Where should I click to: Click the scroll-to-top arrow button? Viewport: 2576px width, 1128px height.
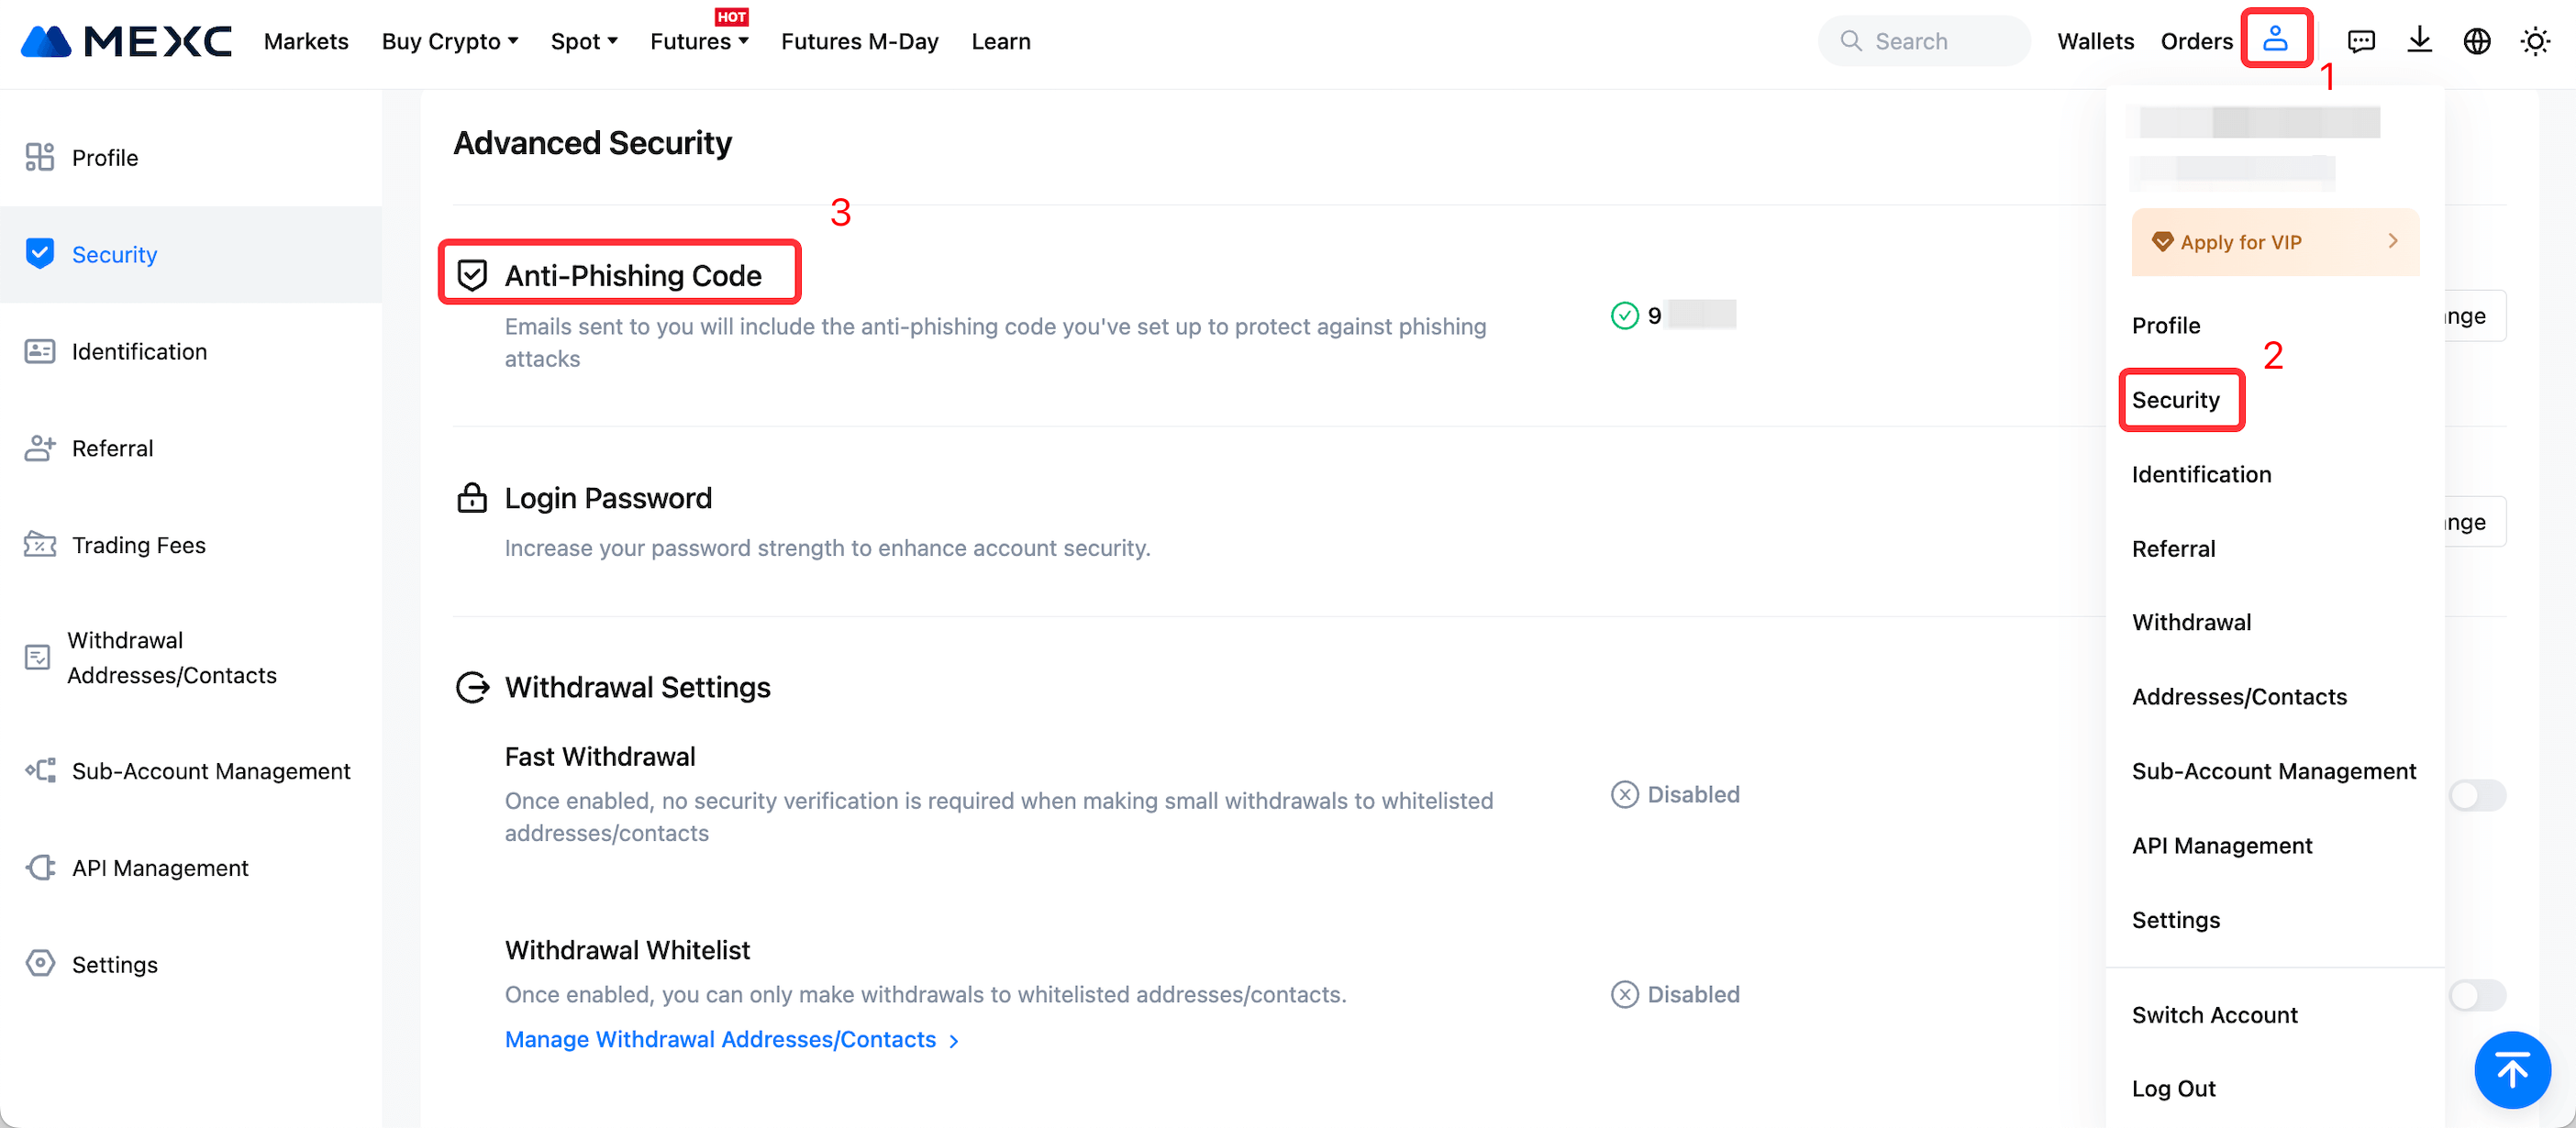click(2512, 1070)
